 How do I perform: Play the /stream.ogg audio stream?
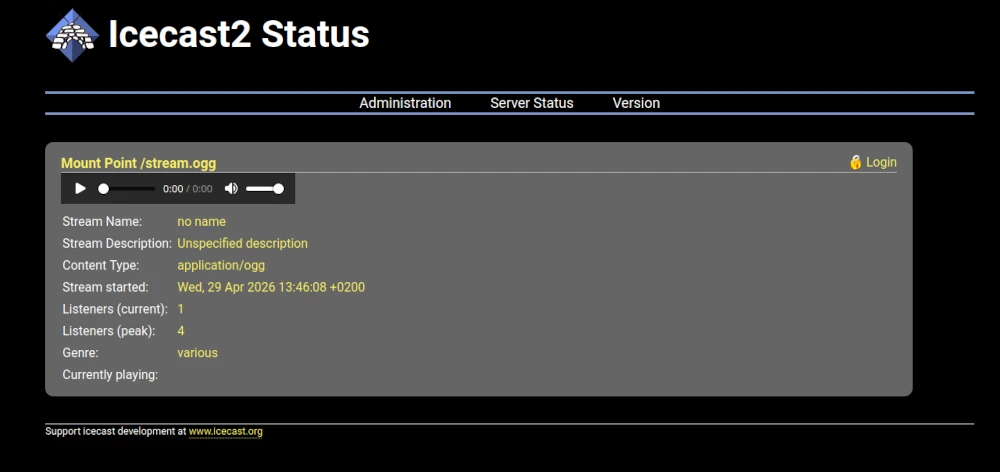pyautogui.click(x=80, y=189)
